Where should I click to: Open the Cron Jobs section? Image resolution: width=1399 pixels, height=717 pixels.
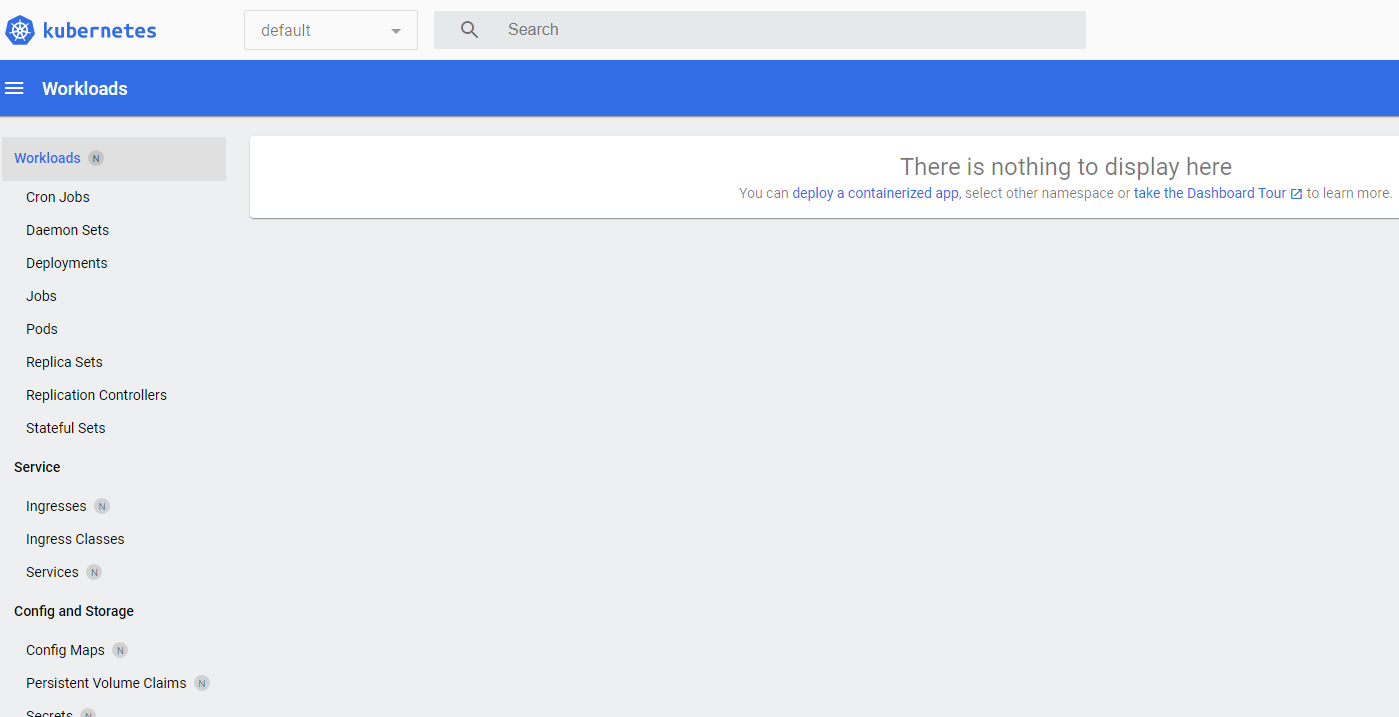click(x=58, y=197)
